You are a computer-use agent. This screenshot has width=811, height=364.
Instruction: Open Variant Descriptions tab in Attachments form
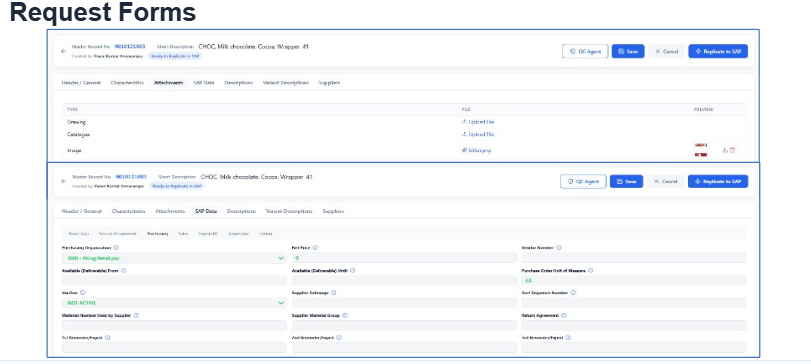[286, 83]
